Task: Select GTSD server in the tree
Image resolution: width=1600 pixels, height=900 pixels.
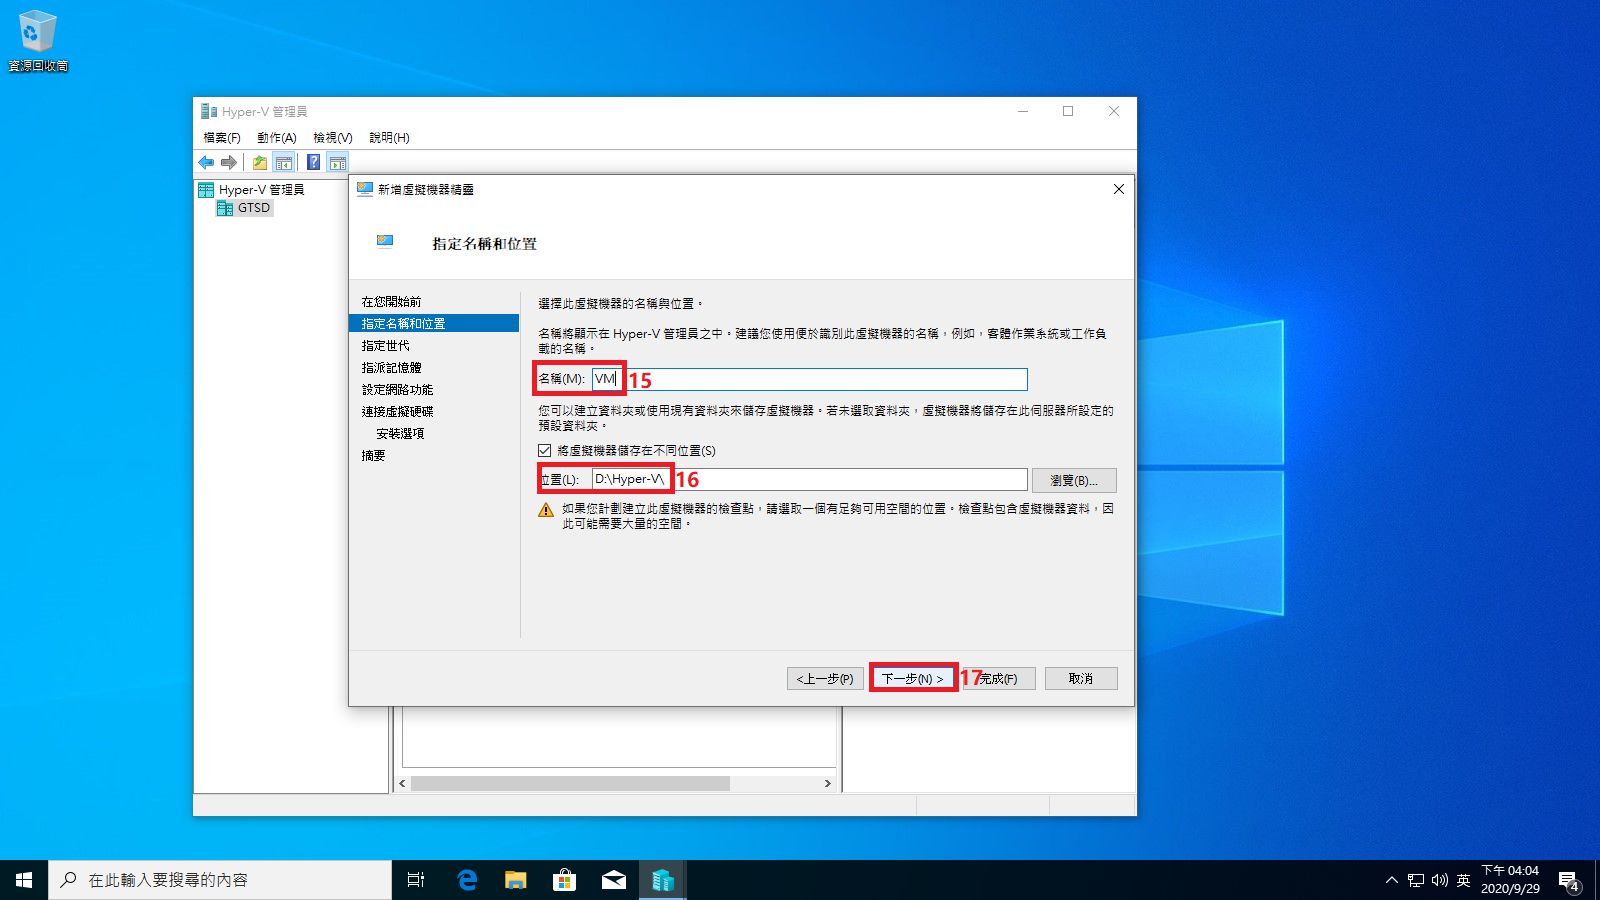Action: coord(253,208)
